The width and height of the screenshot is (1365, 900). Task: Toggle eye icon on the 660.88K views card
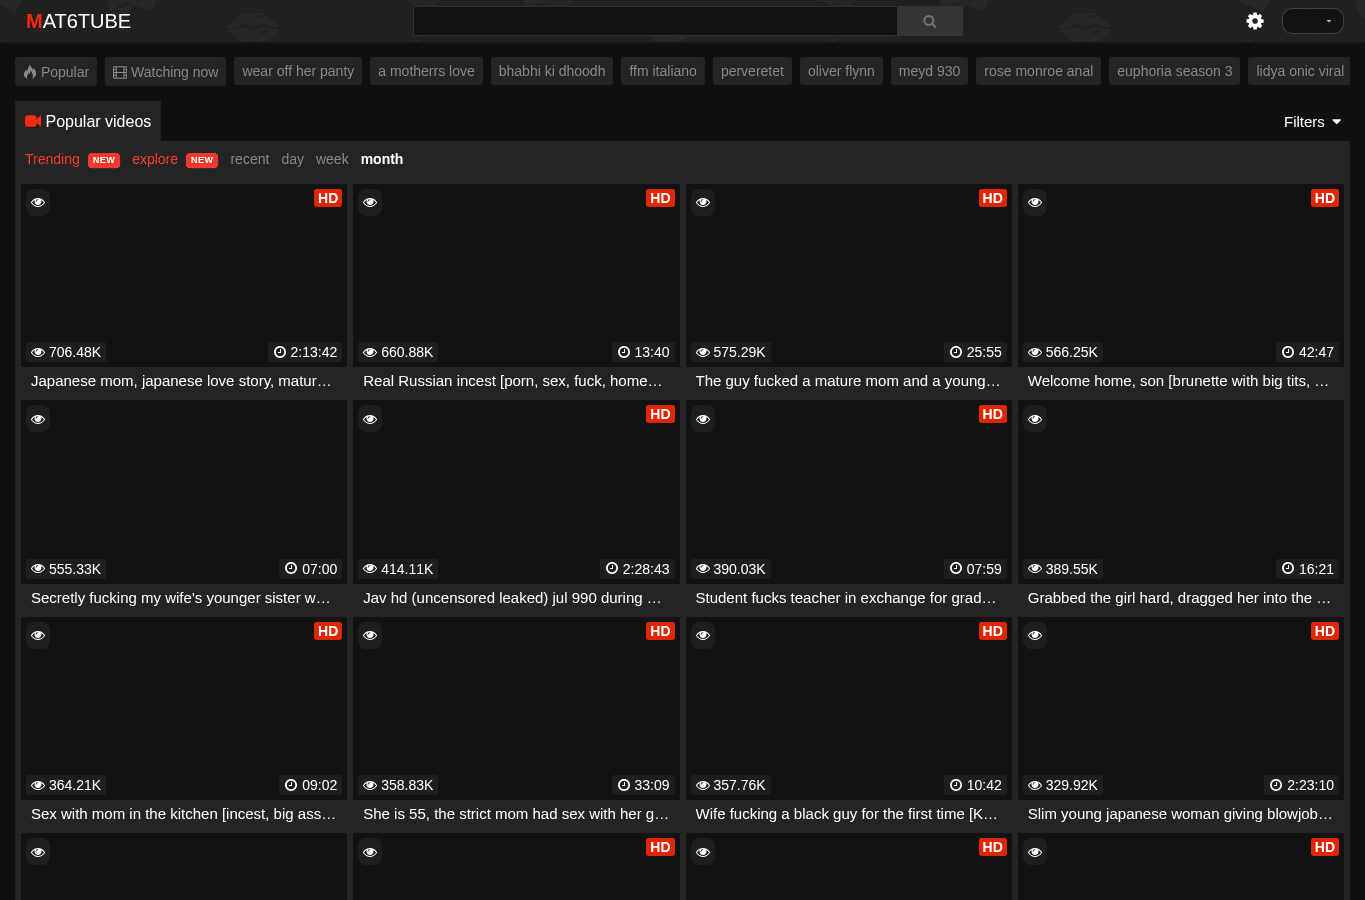click(x=370, y=202)
